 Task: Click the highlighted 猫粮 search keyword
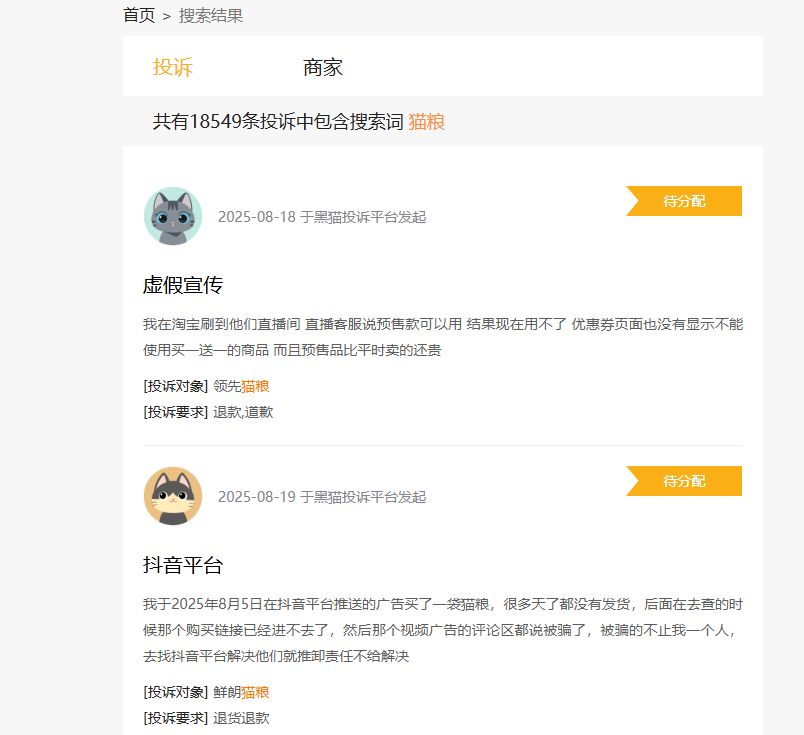427,122
